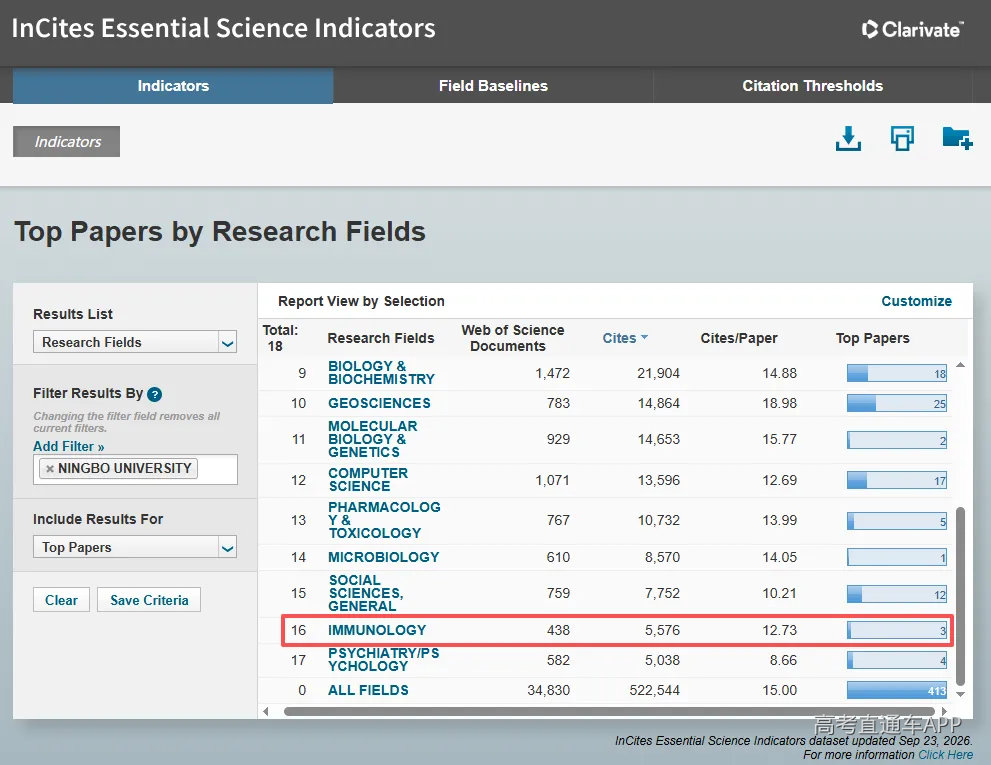Click the Psychiatry top papers bar 4
This screenshot has height=765, width=991.
coord(897,660)
